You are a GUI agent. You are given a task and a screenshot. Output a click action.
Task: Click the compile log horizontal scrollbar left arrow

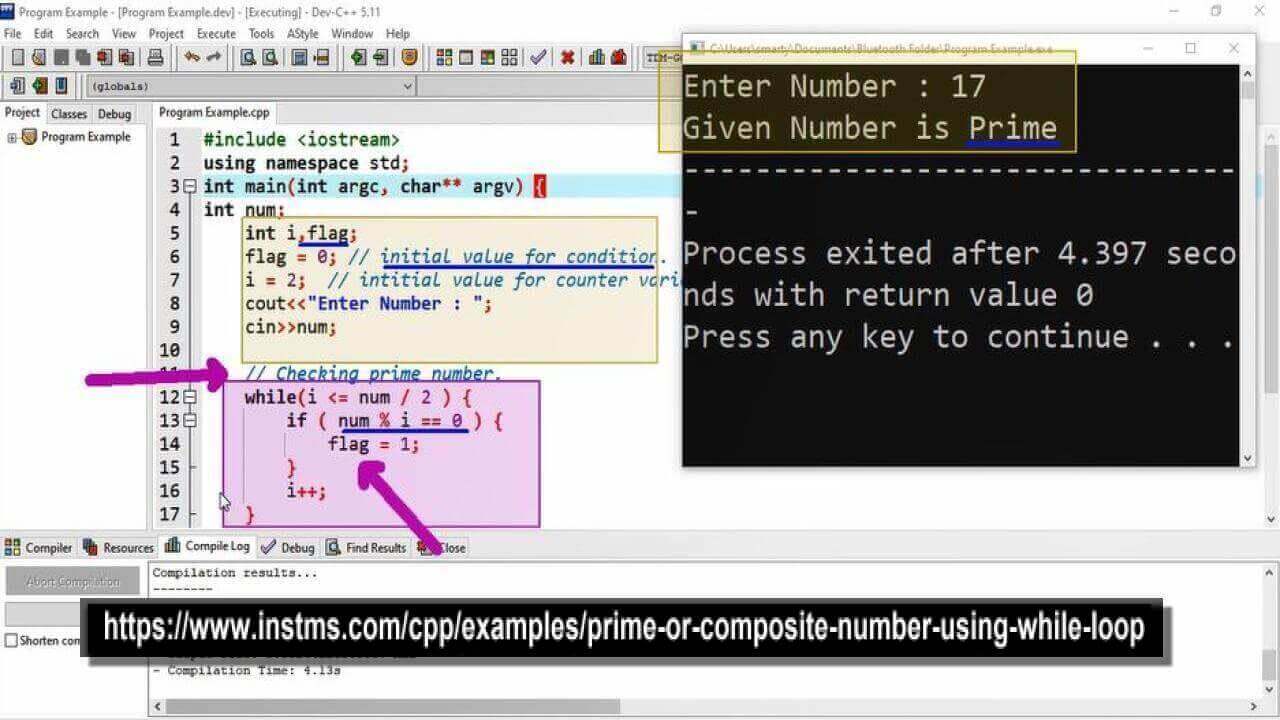click(157, 707)
